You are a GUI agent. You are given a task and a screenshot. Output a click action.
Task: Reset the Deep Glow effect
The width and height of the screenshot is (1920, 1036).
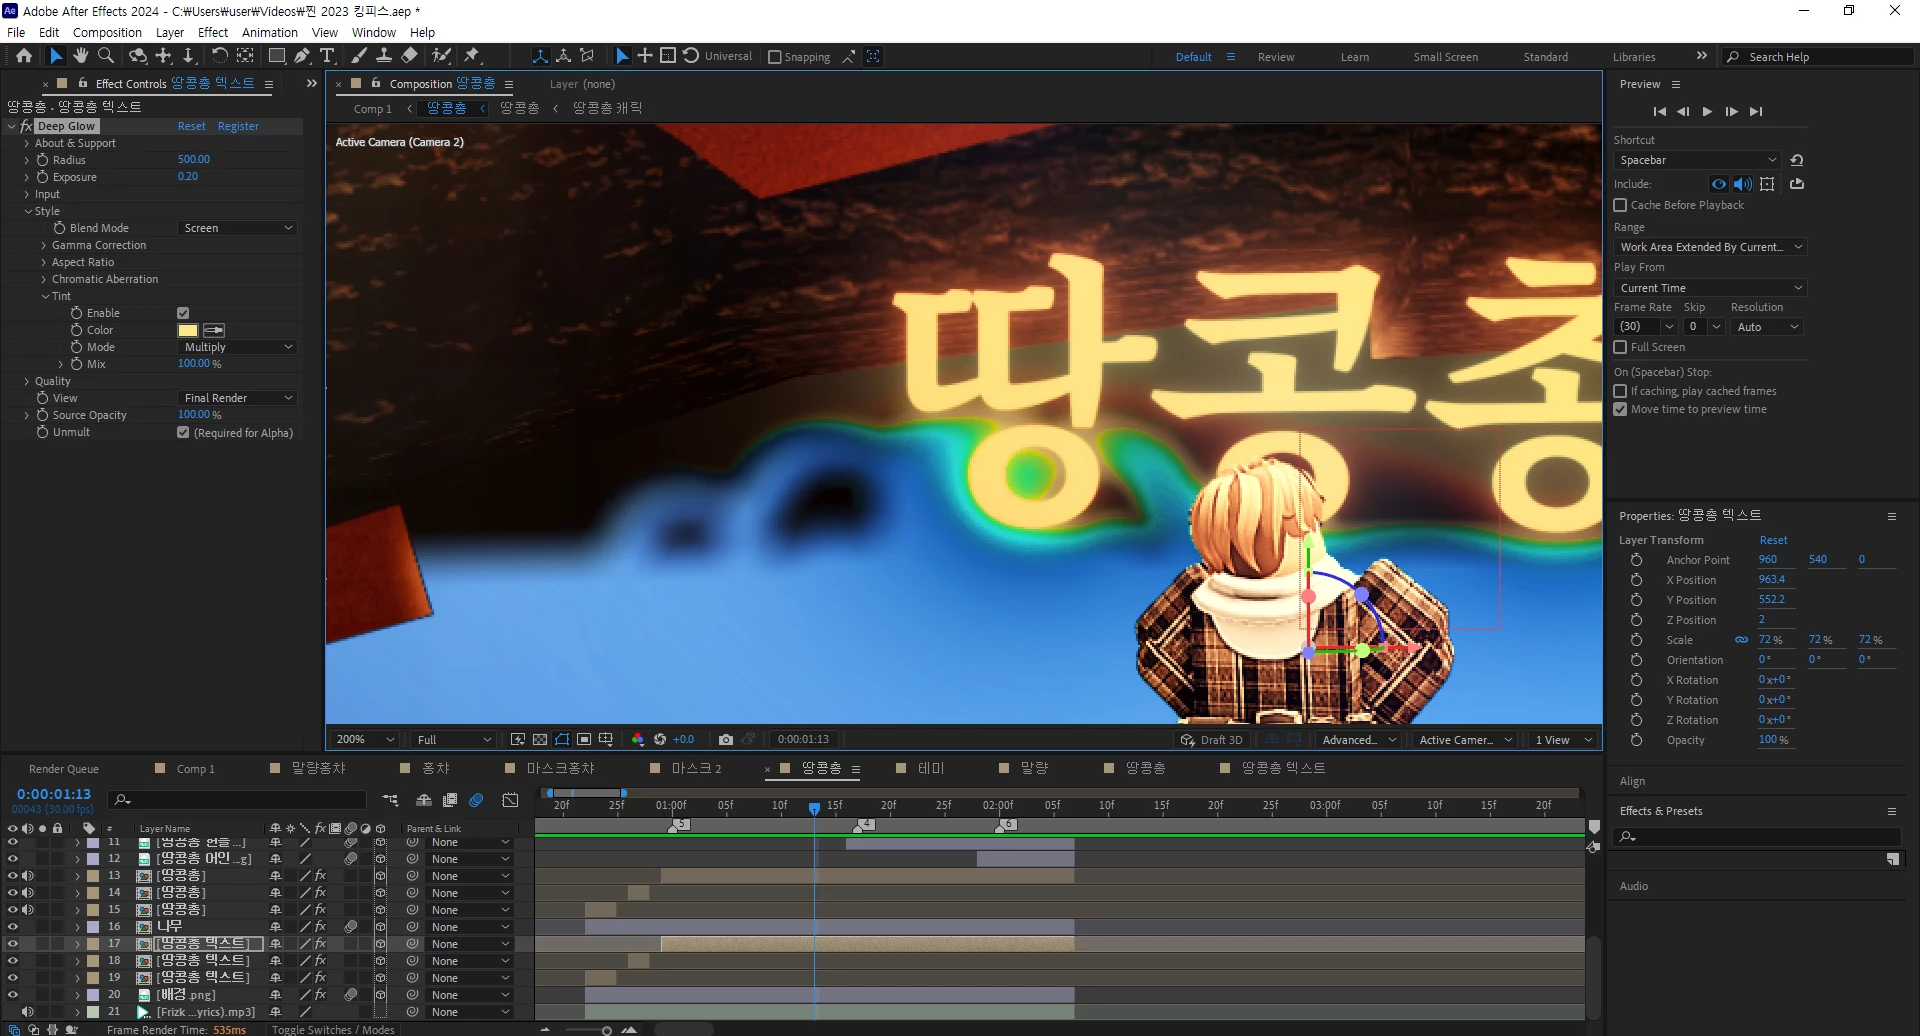[191, 126]
